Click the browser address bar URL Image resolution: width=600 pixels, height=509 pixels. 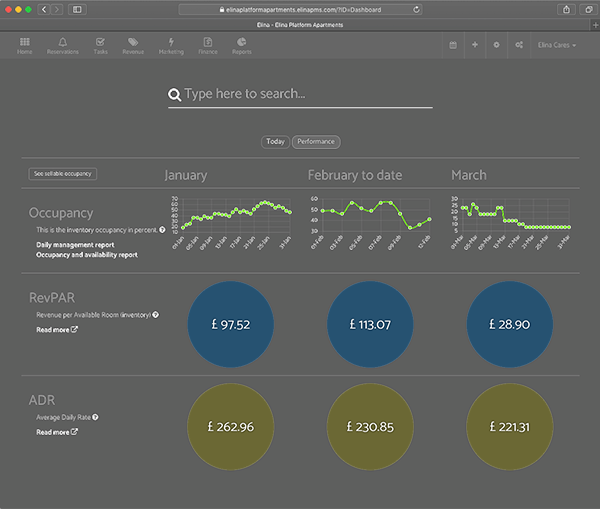300,10
